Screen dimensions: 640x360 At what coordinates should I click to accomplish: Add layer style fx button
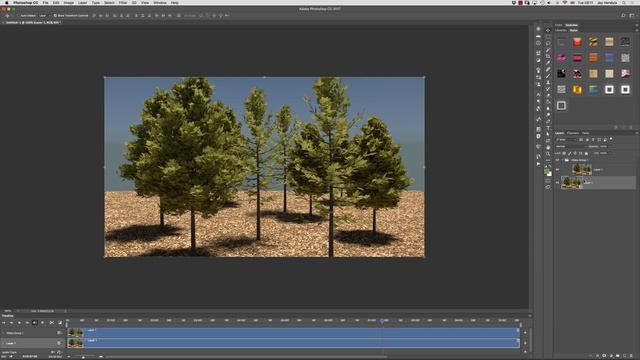pos(598,356)
